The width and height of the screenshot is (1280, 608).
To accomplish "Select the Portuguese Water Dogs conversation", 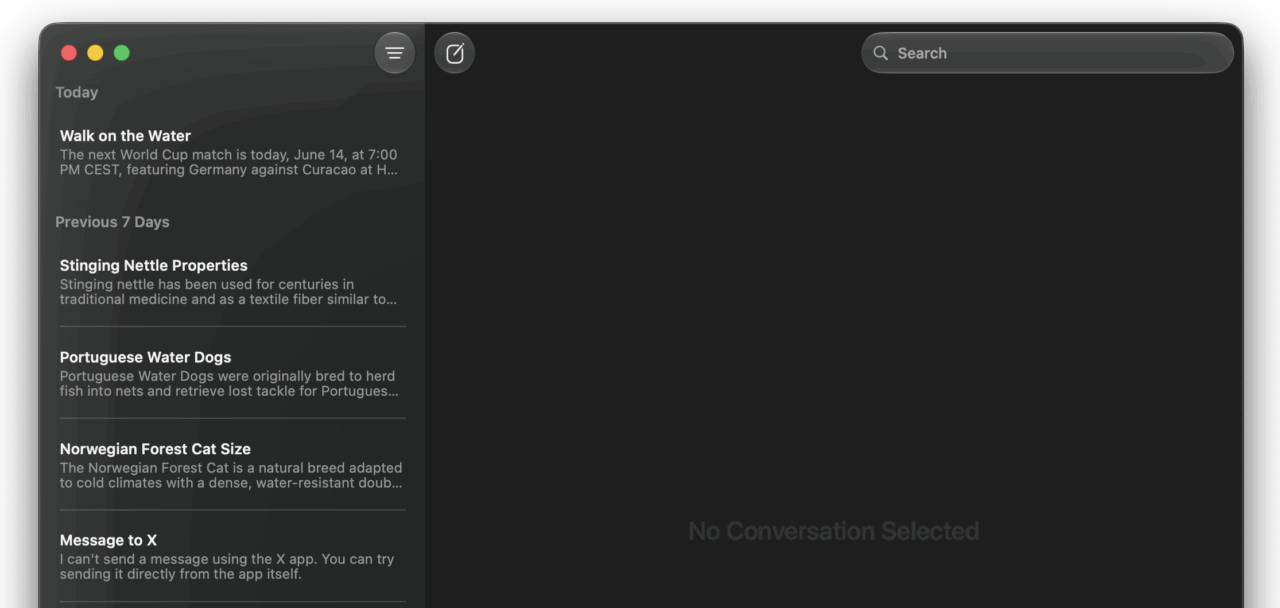I will [233, 374].
